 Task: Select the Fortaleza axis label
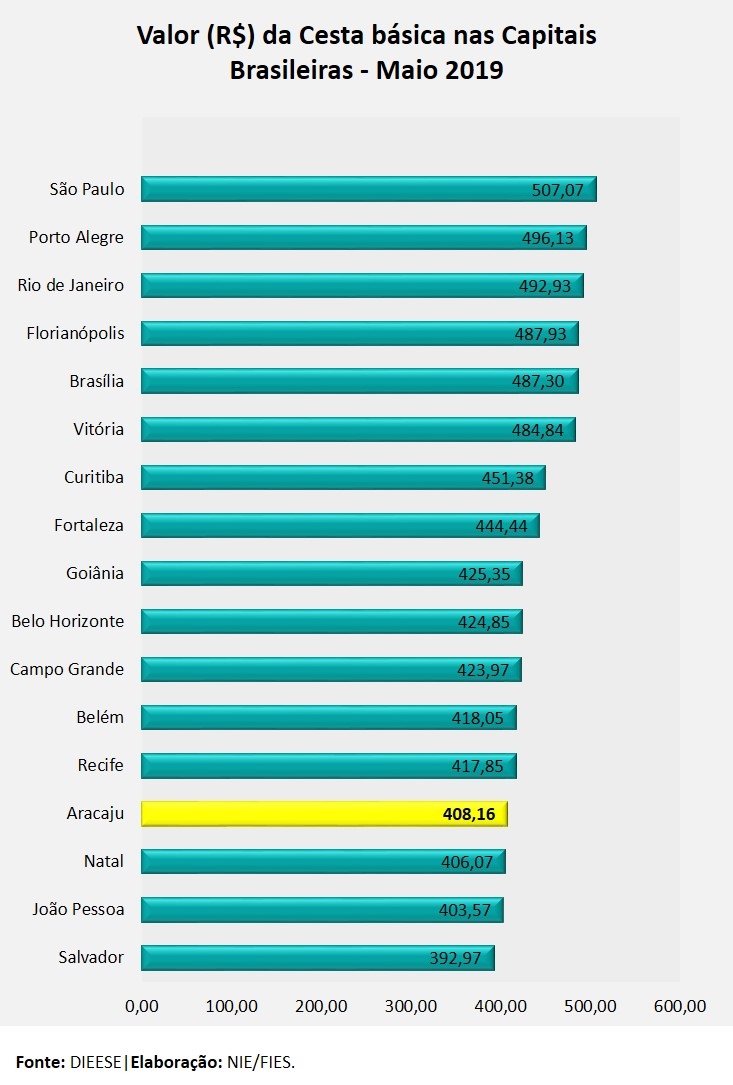(89, 525)
